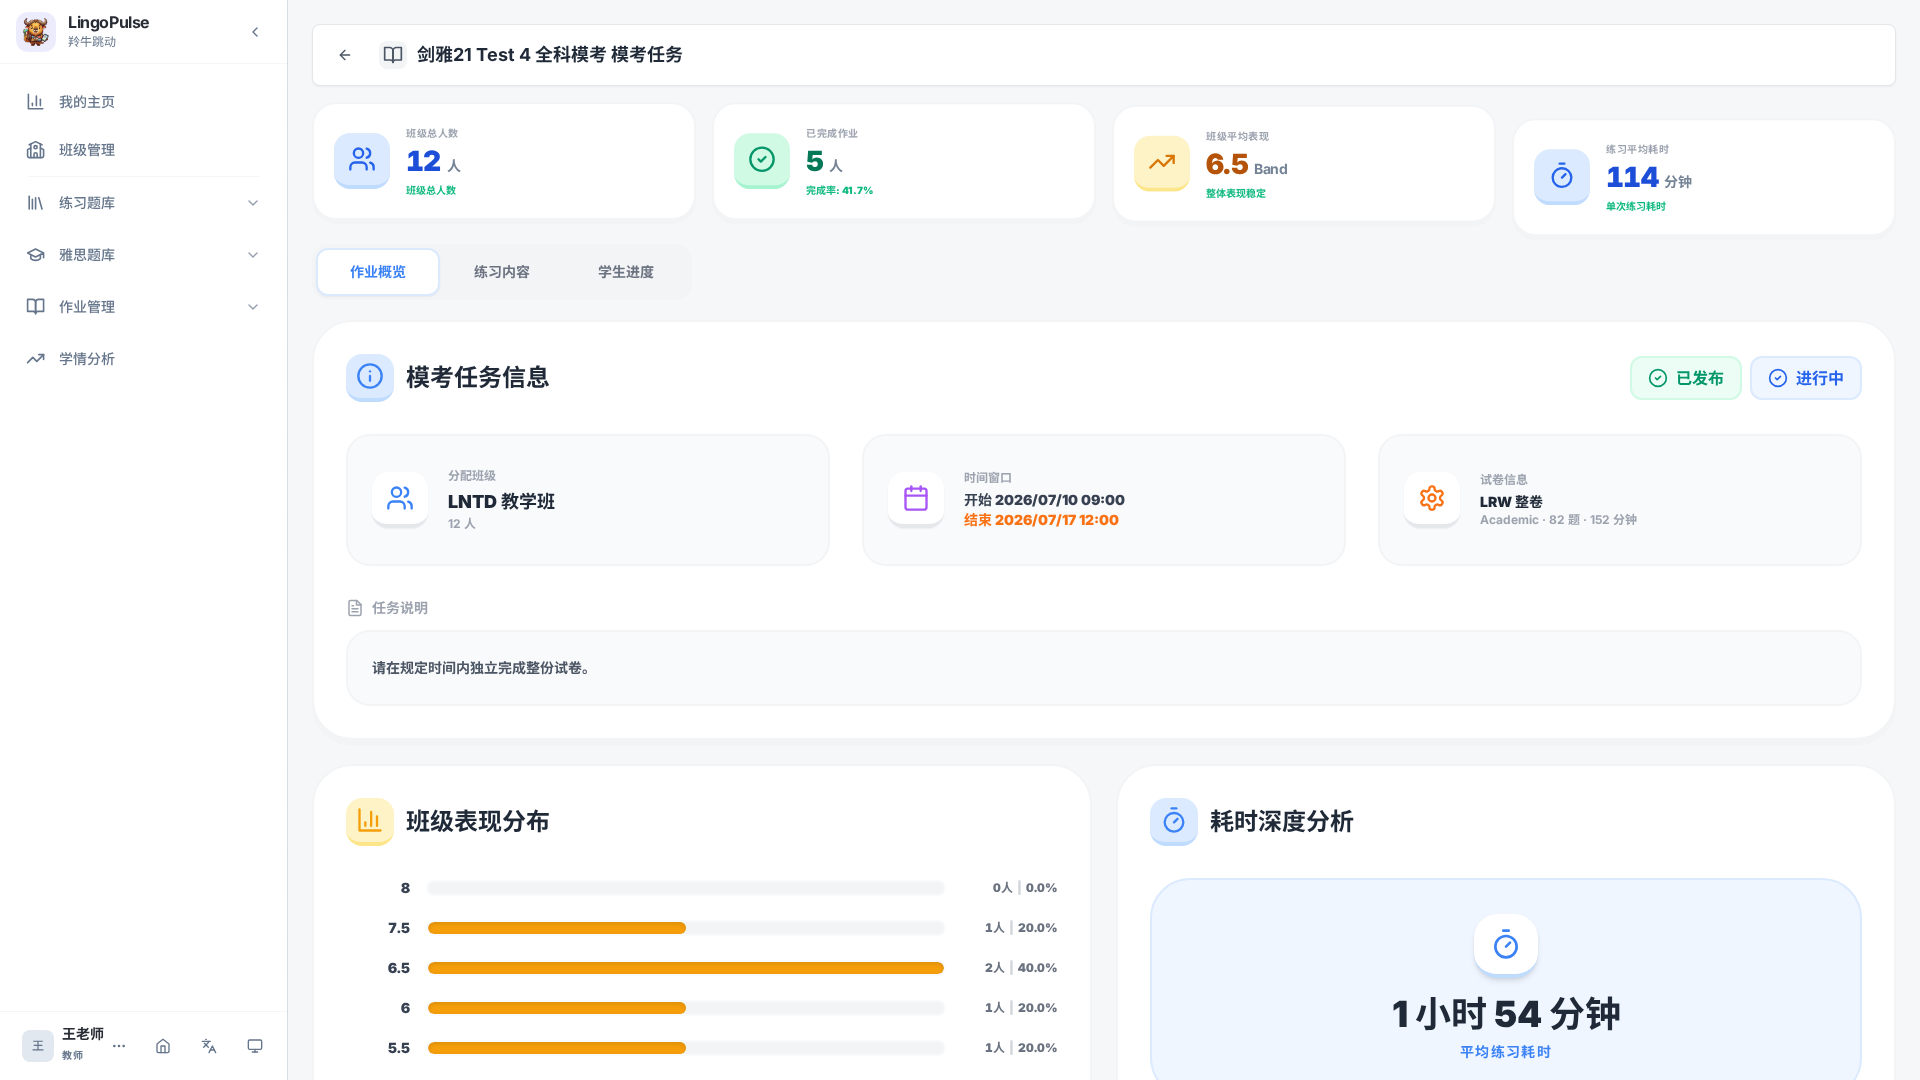
Task: Click the 0人 | 0.0% label
Action: (1024, 888)
